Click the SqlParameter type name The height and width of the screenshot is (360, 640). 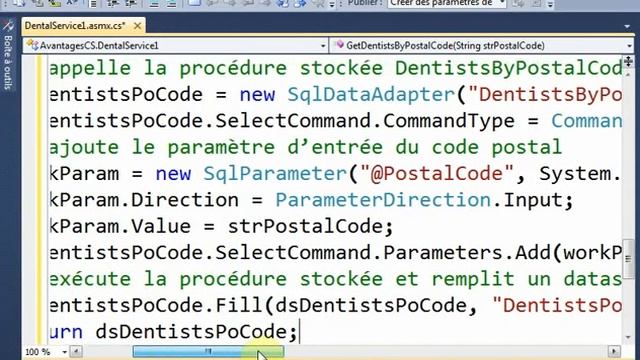click(x=275, y=174)
